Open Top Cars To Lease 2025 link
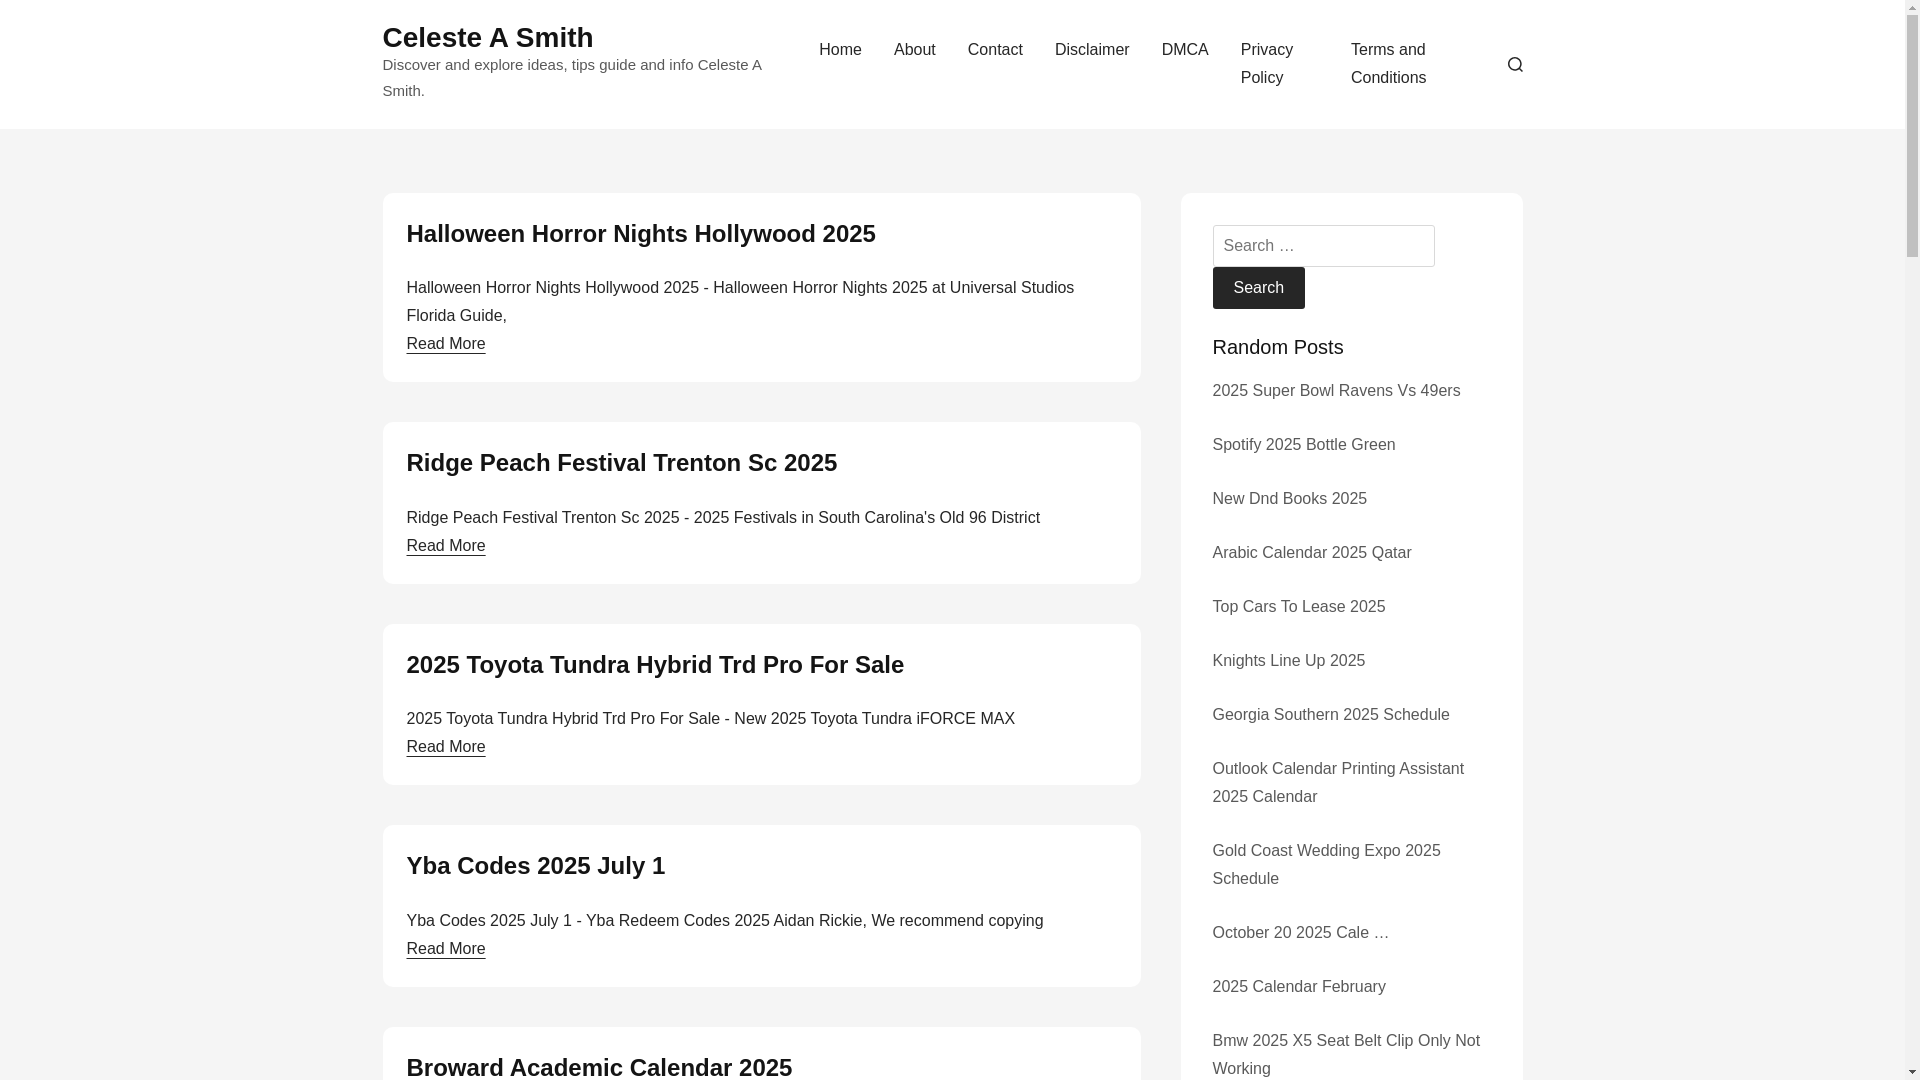Screen dimensions: 1920x1080 pyautogui.click(x=1298, y=607)
